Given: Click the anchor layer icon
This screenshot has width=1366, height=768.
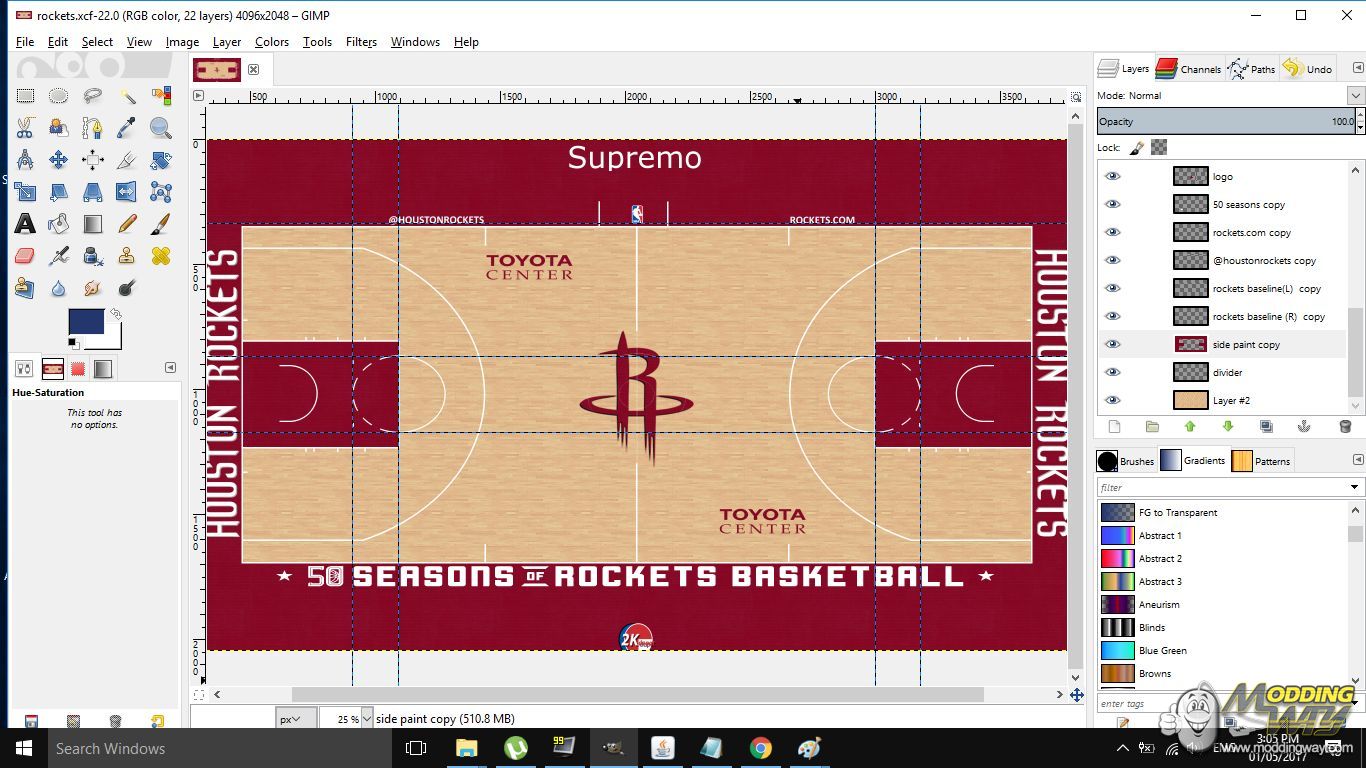Looking at the screenshot, I should tap(1304, 427).
